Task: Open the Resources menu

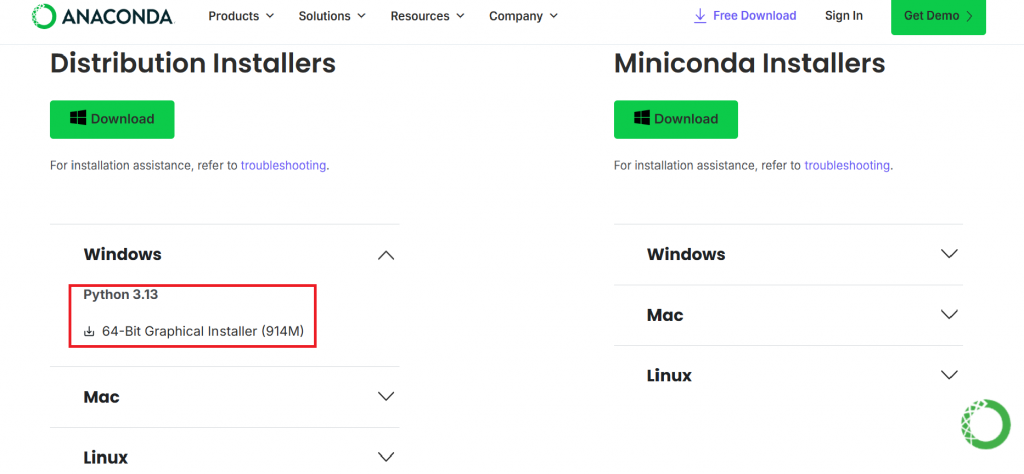Action: point(427,16)
